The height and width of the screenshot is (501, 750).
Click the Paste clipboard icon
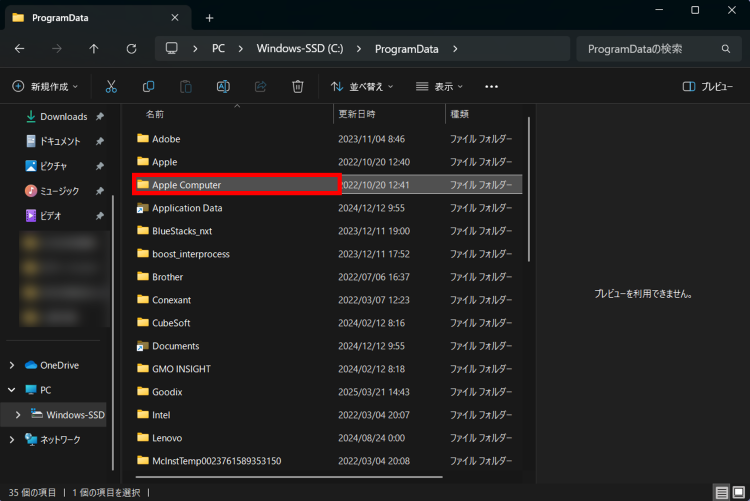point(186,87)
